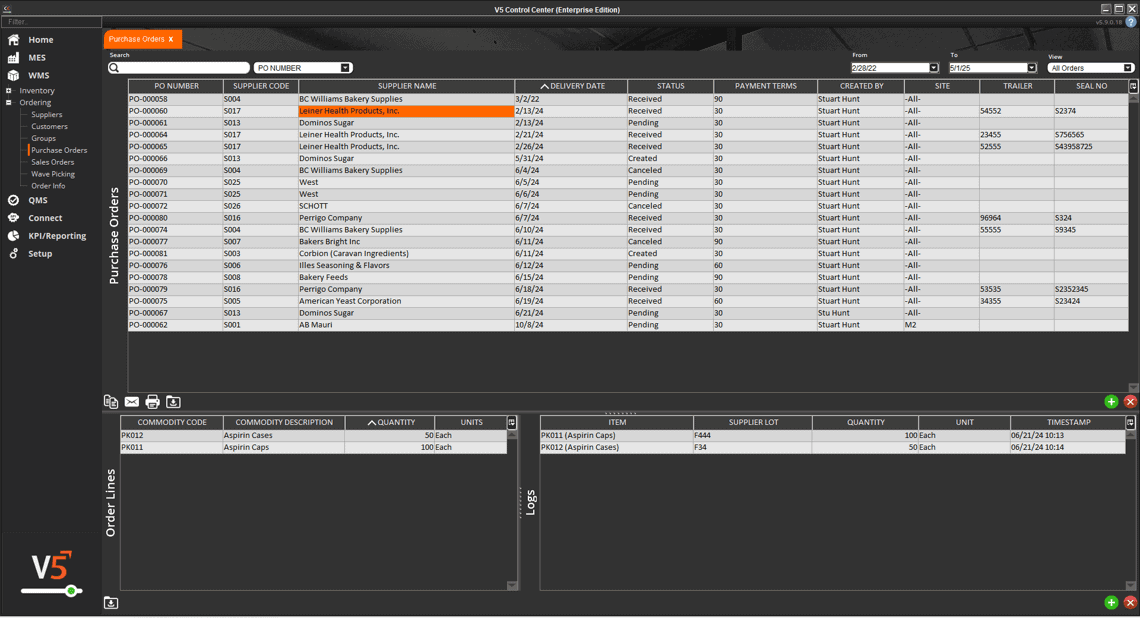This screenshot has width=1140, height=618.
Task: Click the seal number S43958725 cell
Action: pos(1091,147)
